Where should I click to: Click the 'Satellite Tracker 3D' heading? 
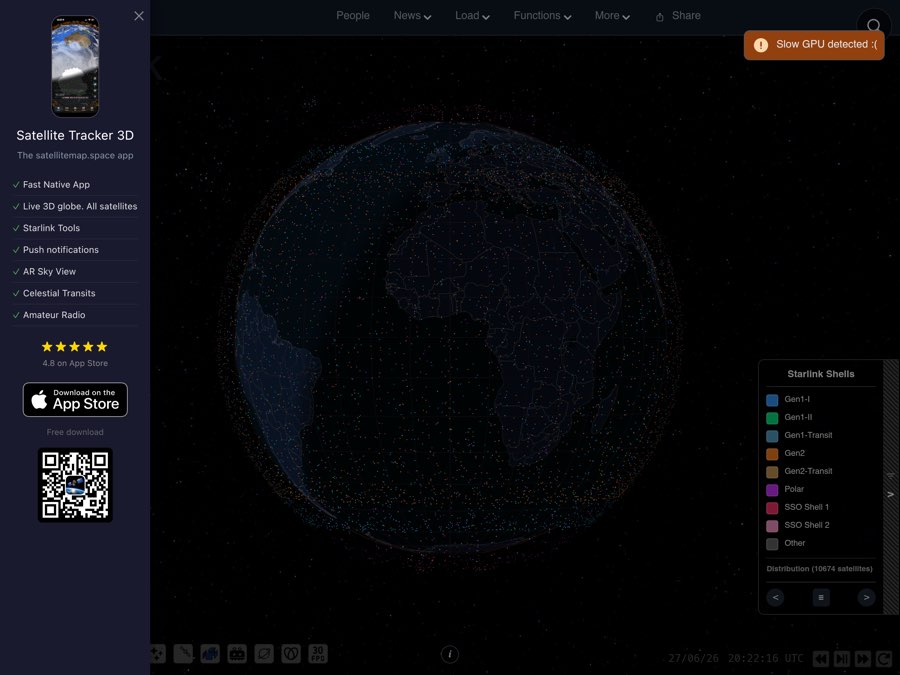coord(75,135)
